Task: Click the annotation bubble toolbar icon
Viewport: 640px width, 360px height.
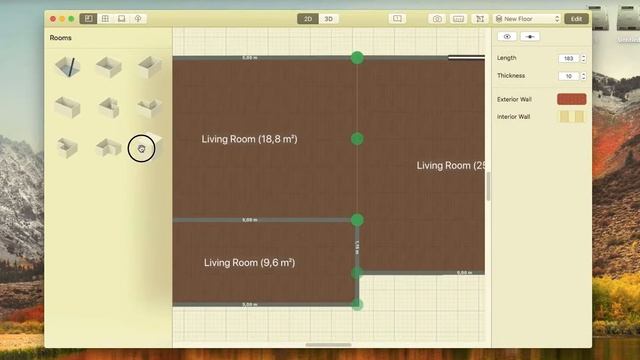Action: tap(397, 19)
